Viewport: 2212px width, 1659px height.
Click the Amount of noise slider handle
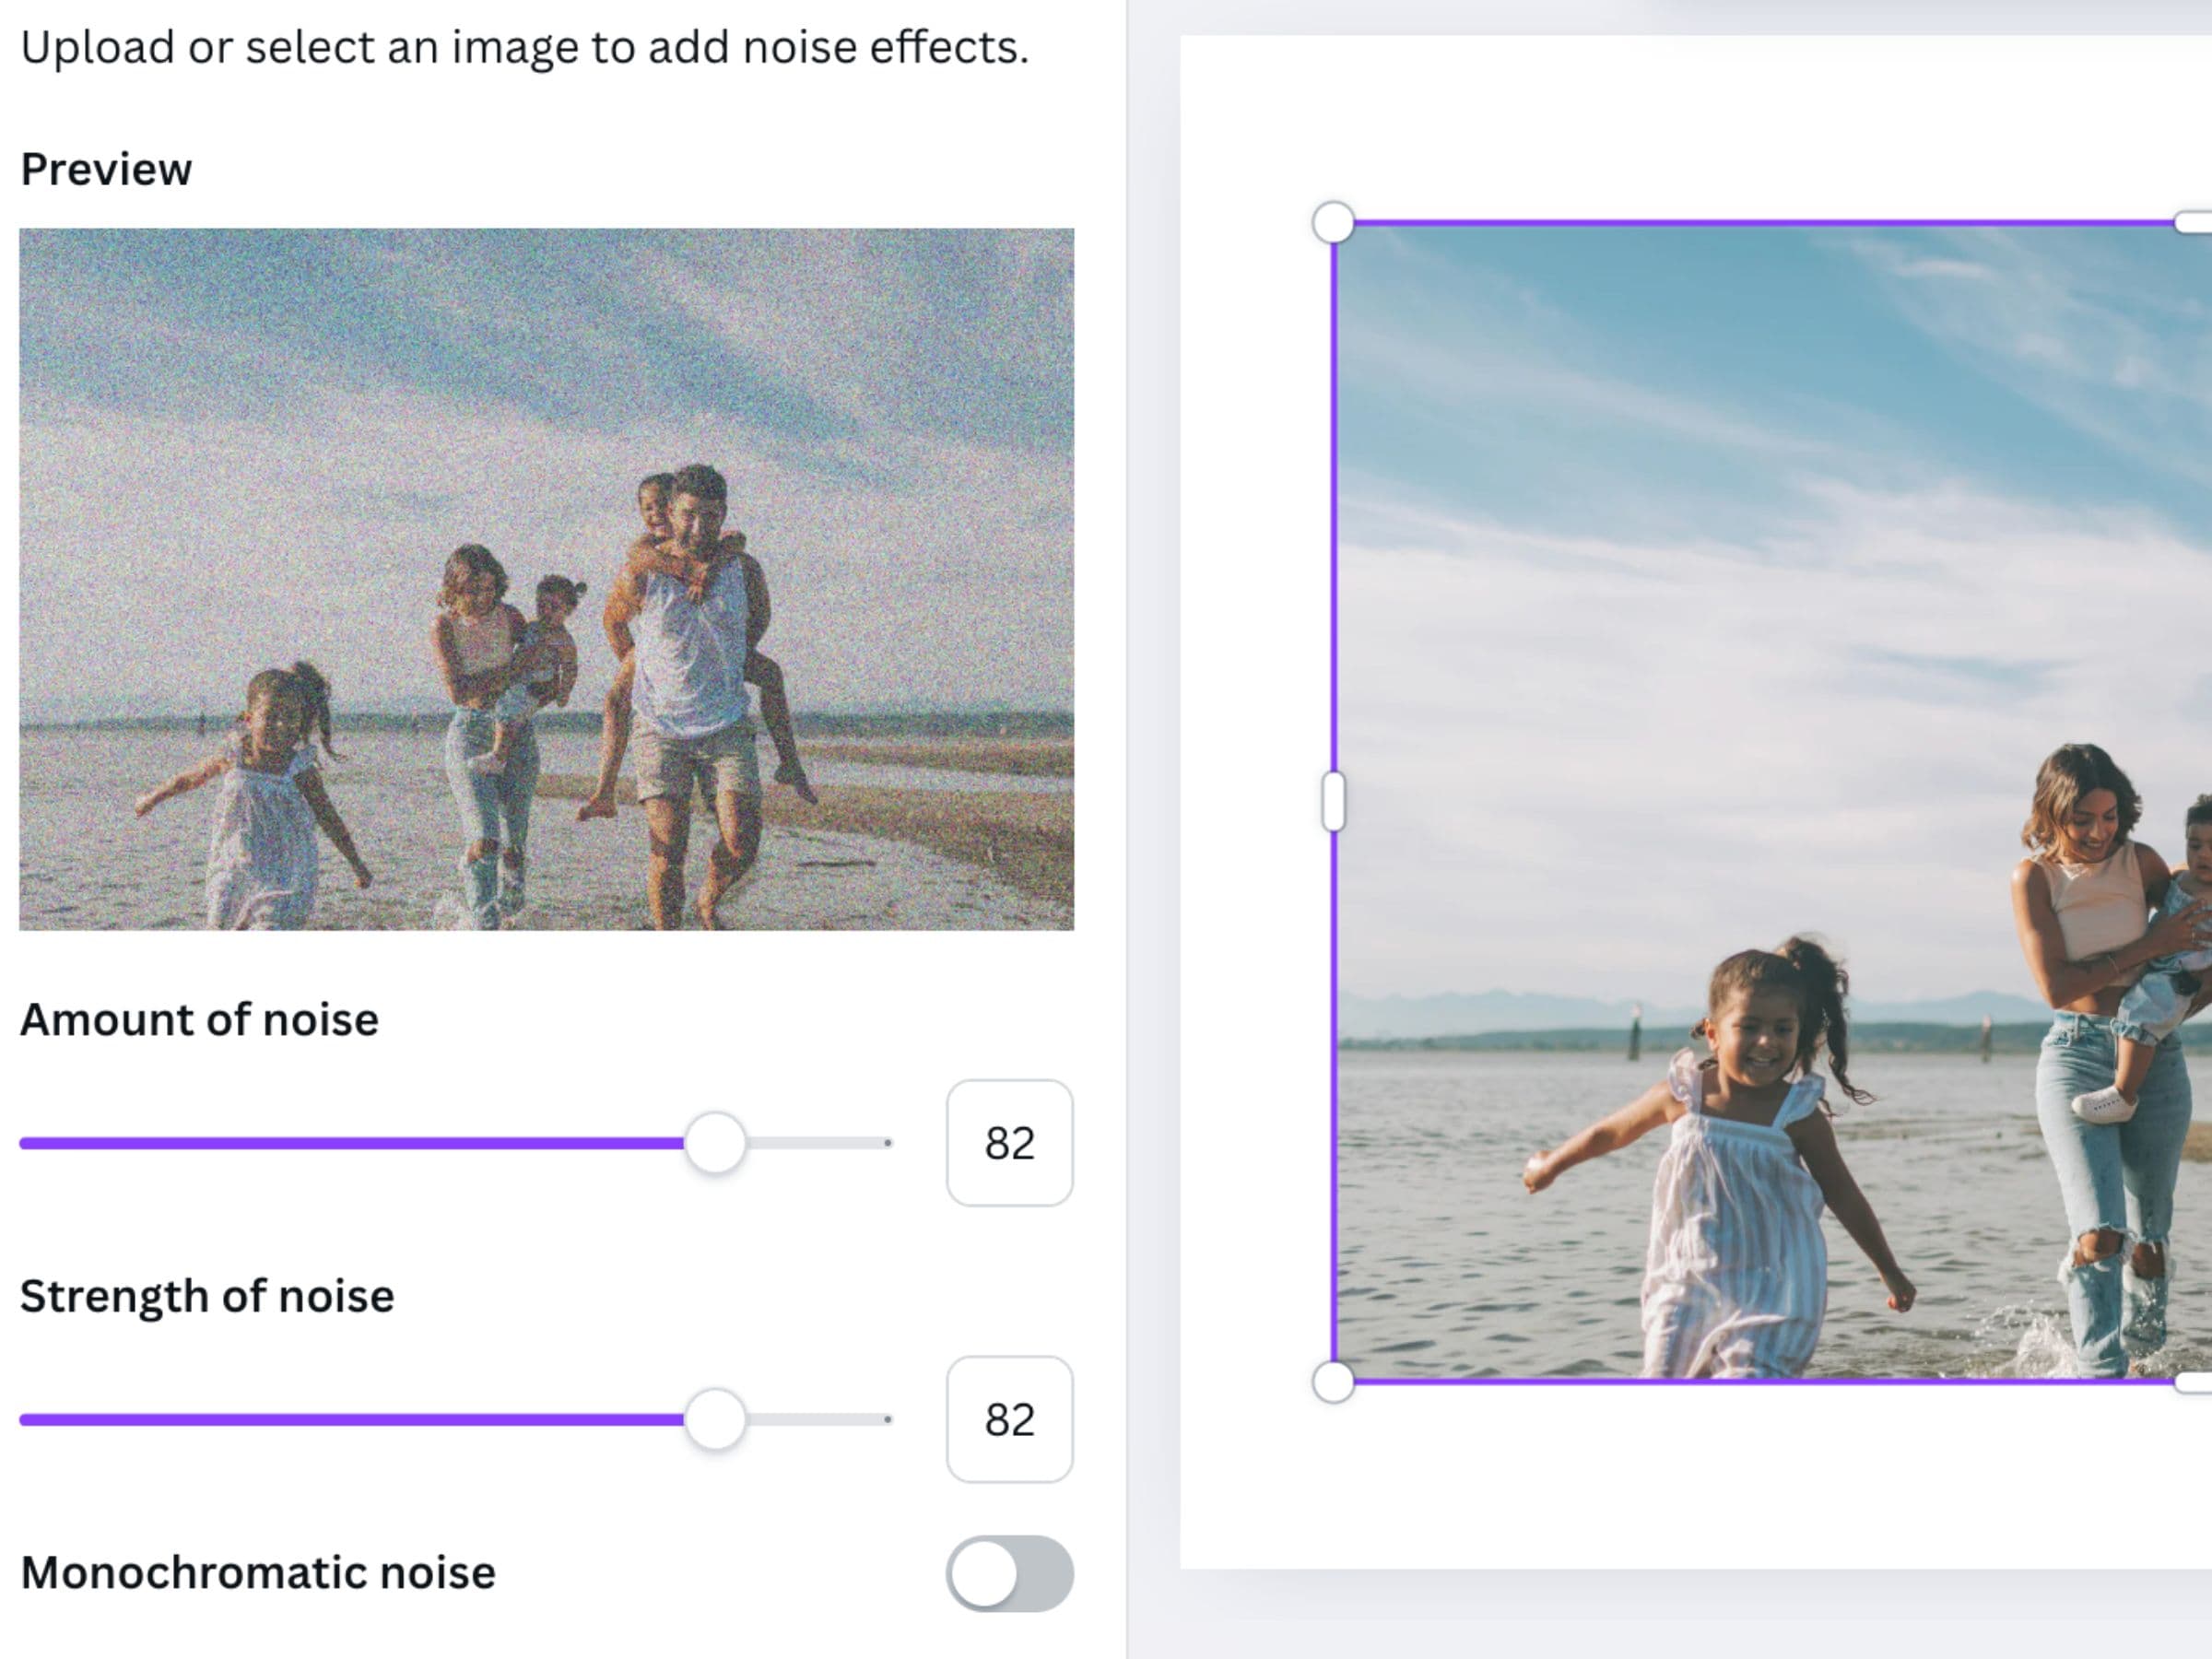click(x=715, y=1142)
